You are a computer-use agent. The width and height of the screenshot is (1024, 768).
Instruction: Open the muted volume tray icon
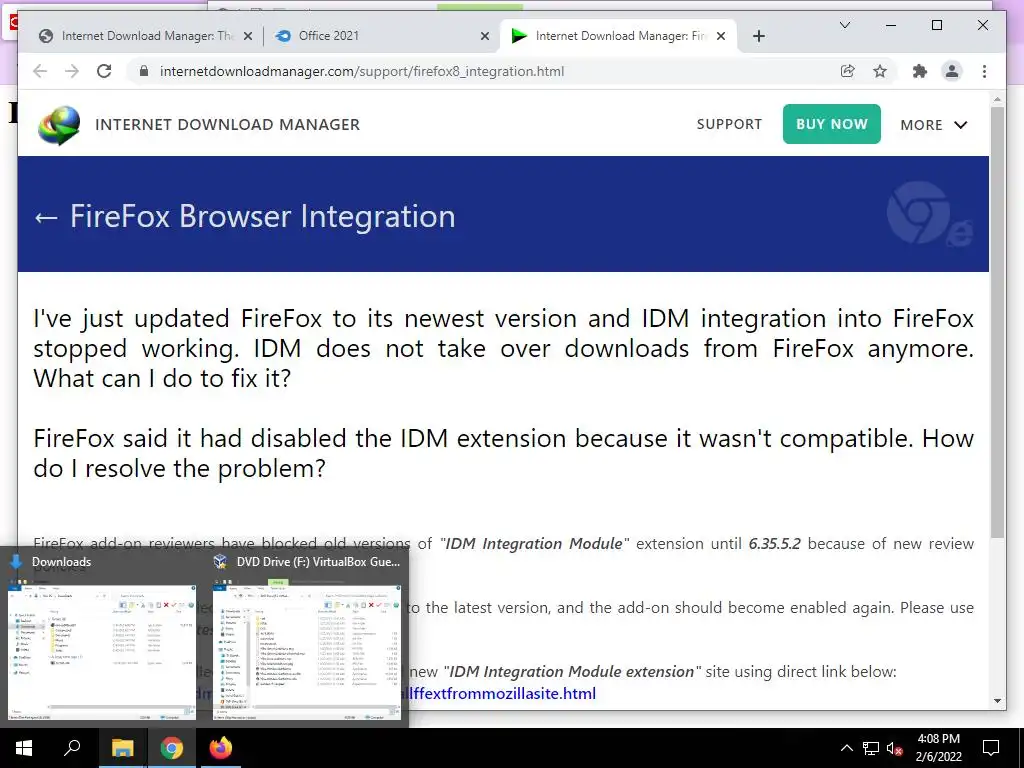coord(895,748)
